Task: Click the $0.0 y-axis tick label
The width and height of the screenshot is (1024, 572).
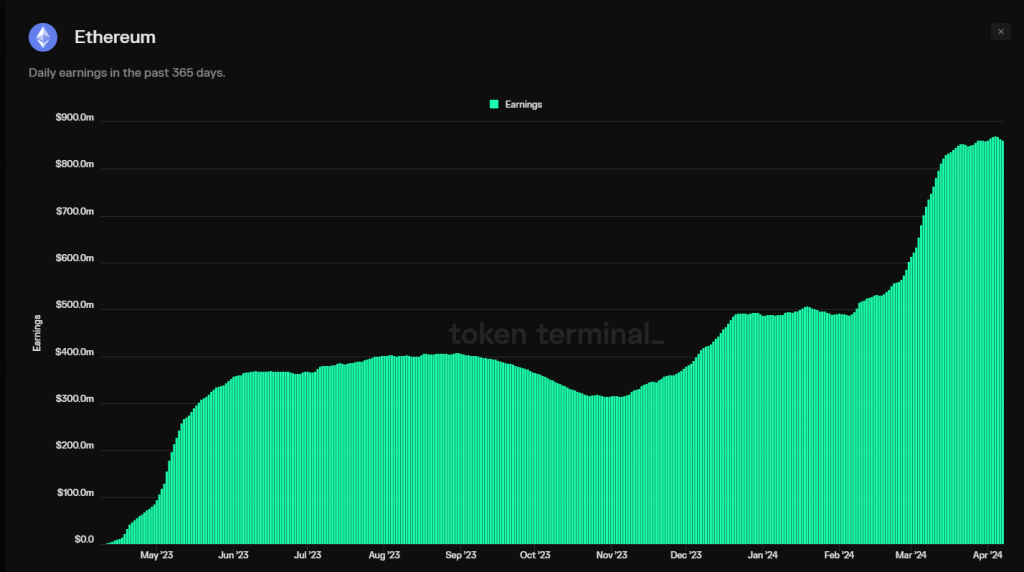Action: [x=83, y=540]
